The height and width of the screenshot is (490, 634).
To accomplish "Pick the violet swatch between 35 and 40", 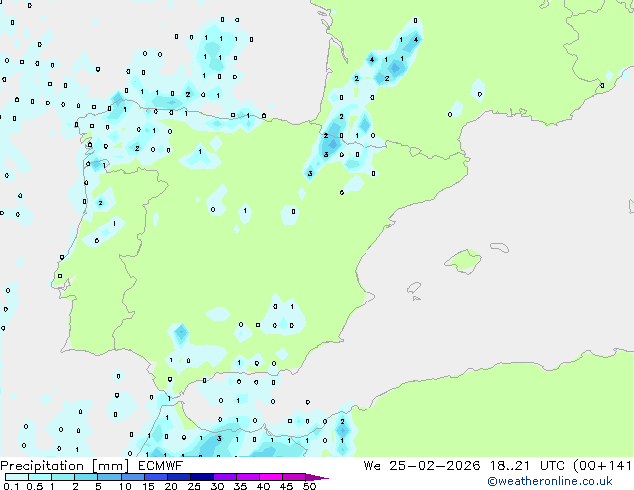I will 248,477.
